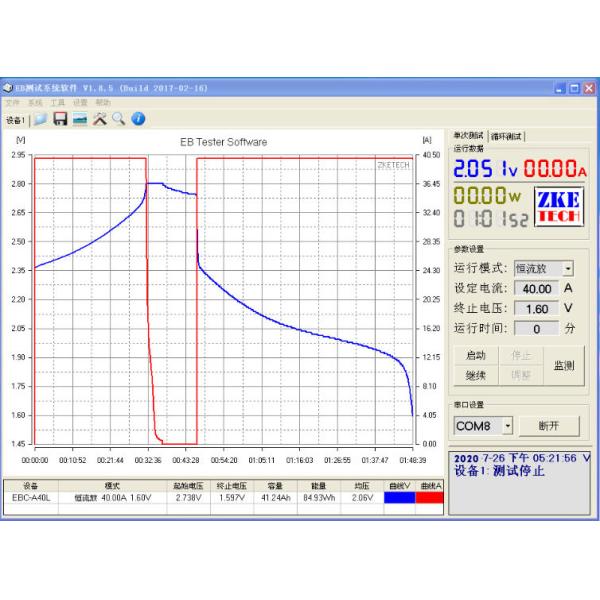Open the 文件 menu
The height and width of the screenshot is (600, 600).
tap(12, 102)
